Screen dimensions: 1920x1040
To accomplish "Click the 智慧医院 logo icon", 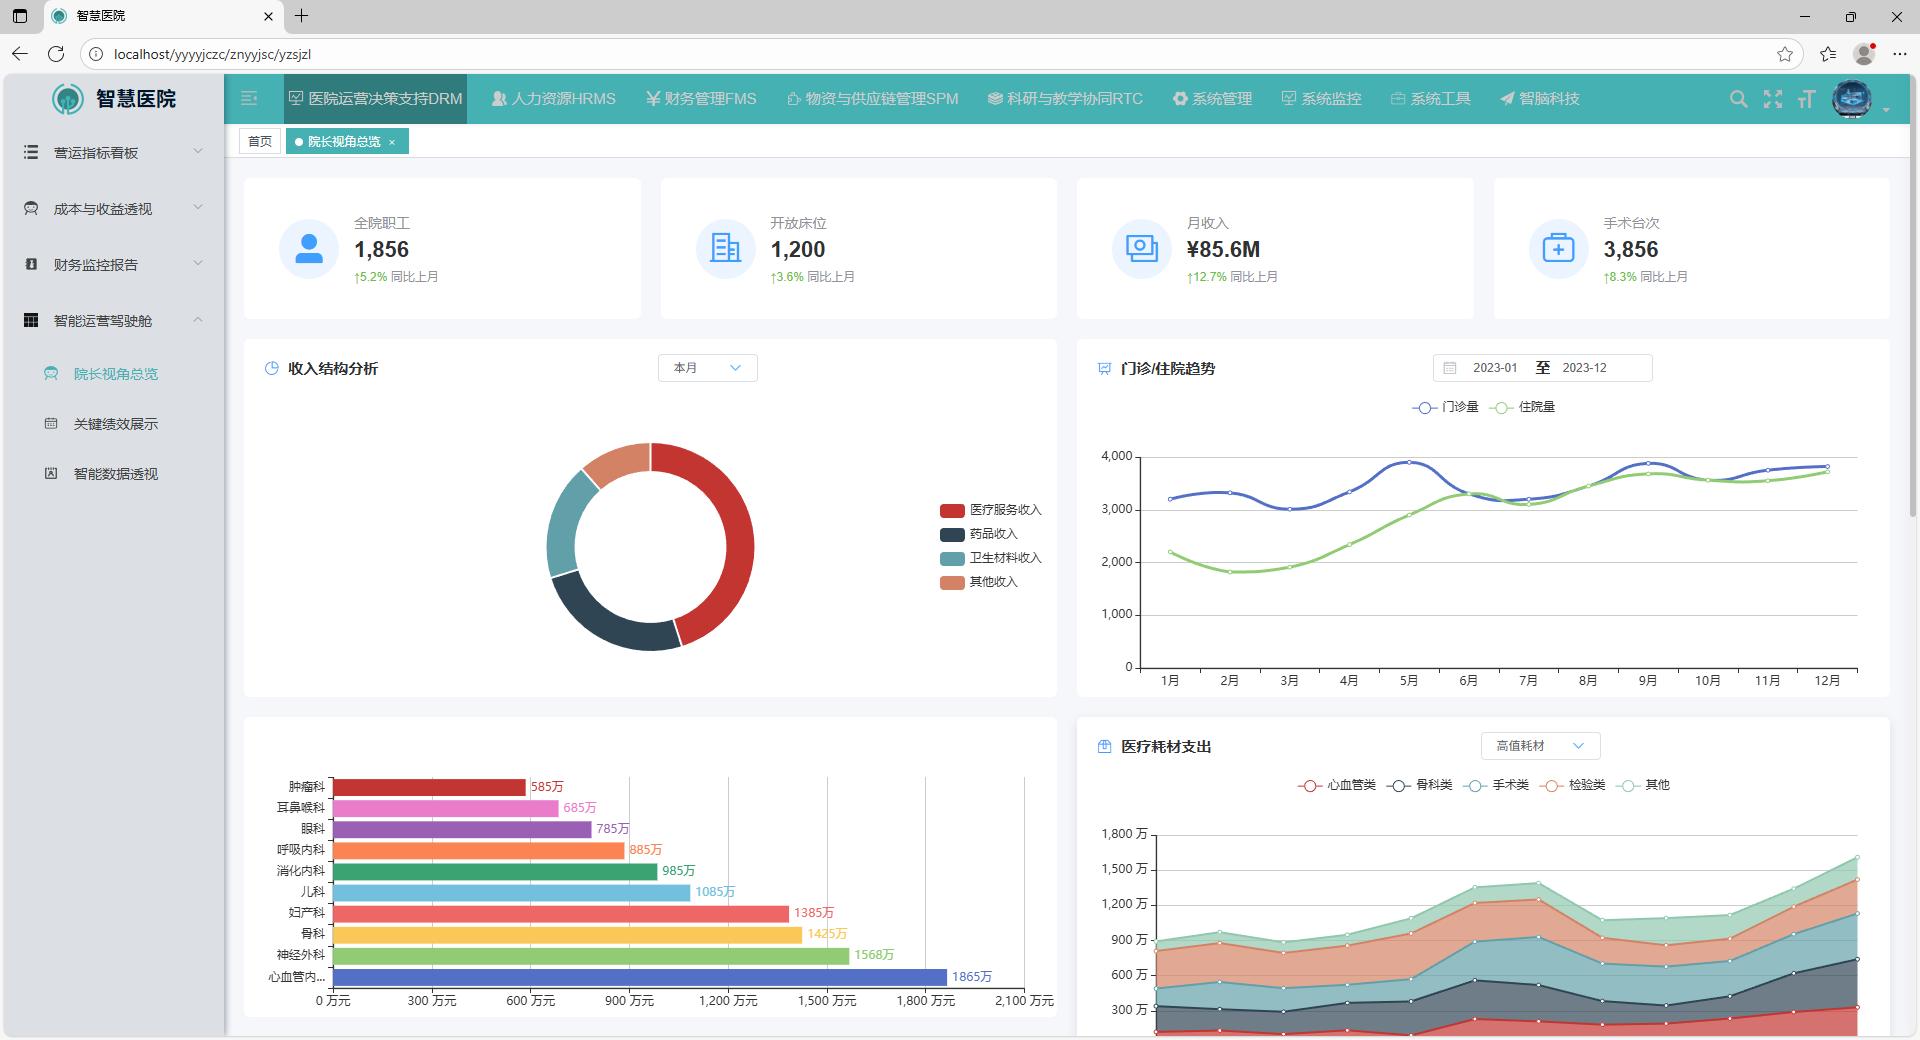I will click(x=68, y=98).
